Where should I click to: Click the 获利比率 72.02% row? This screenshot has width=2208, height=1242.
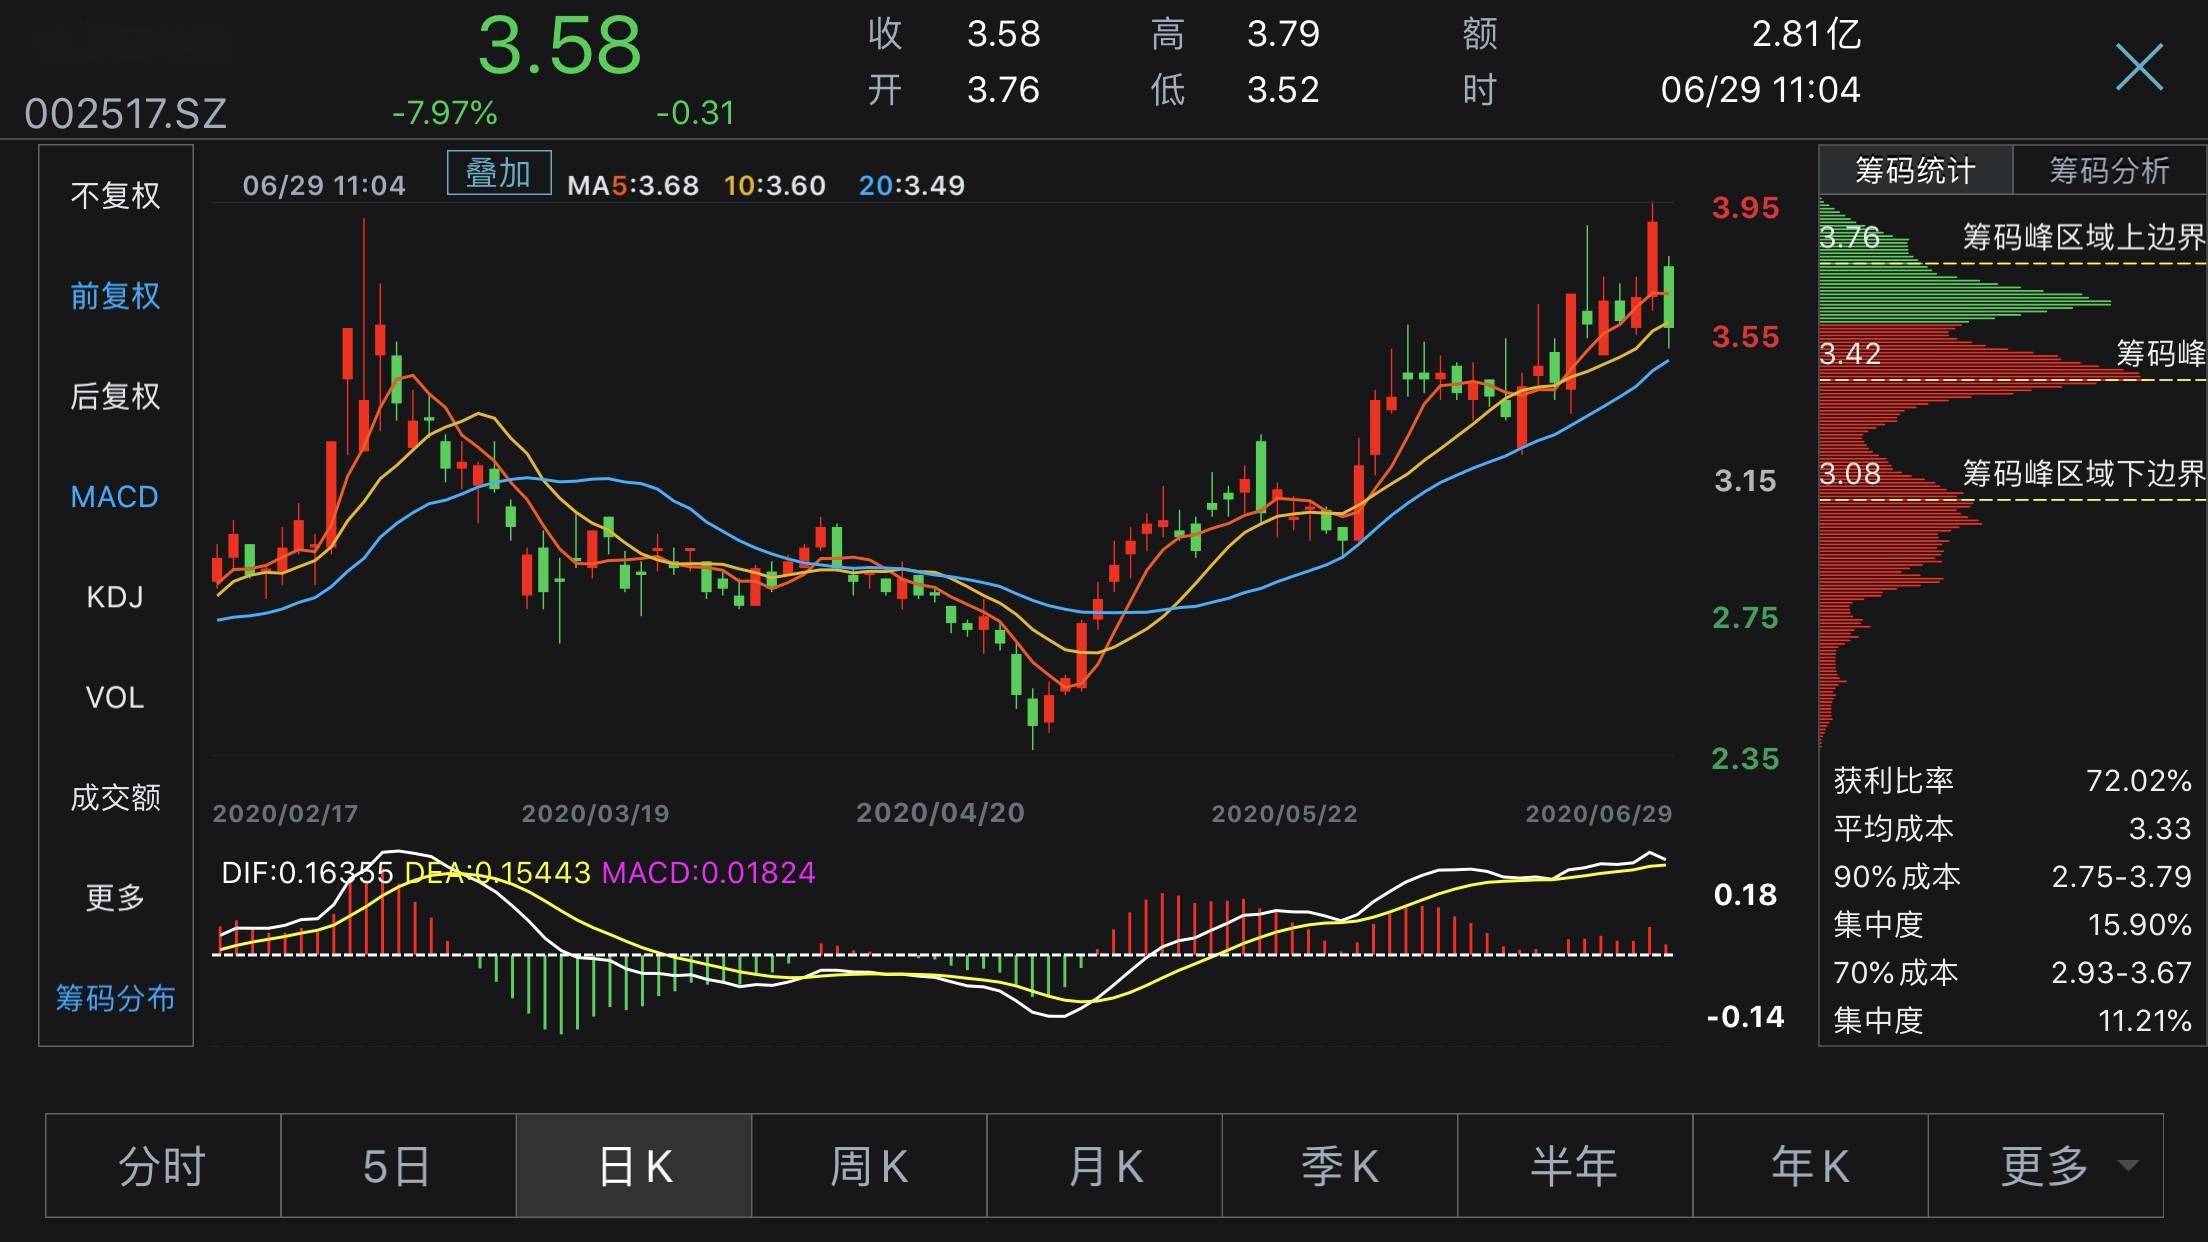coord(2012,780)
